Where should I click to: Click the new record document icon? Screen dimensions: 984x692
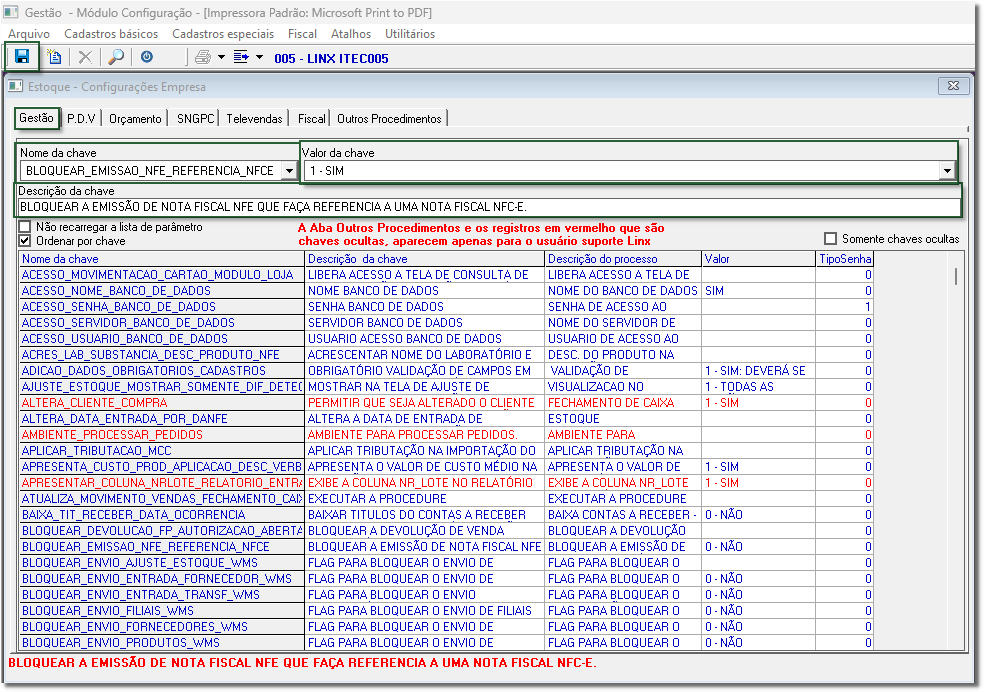[x=55, y=57]
